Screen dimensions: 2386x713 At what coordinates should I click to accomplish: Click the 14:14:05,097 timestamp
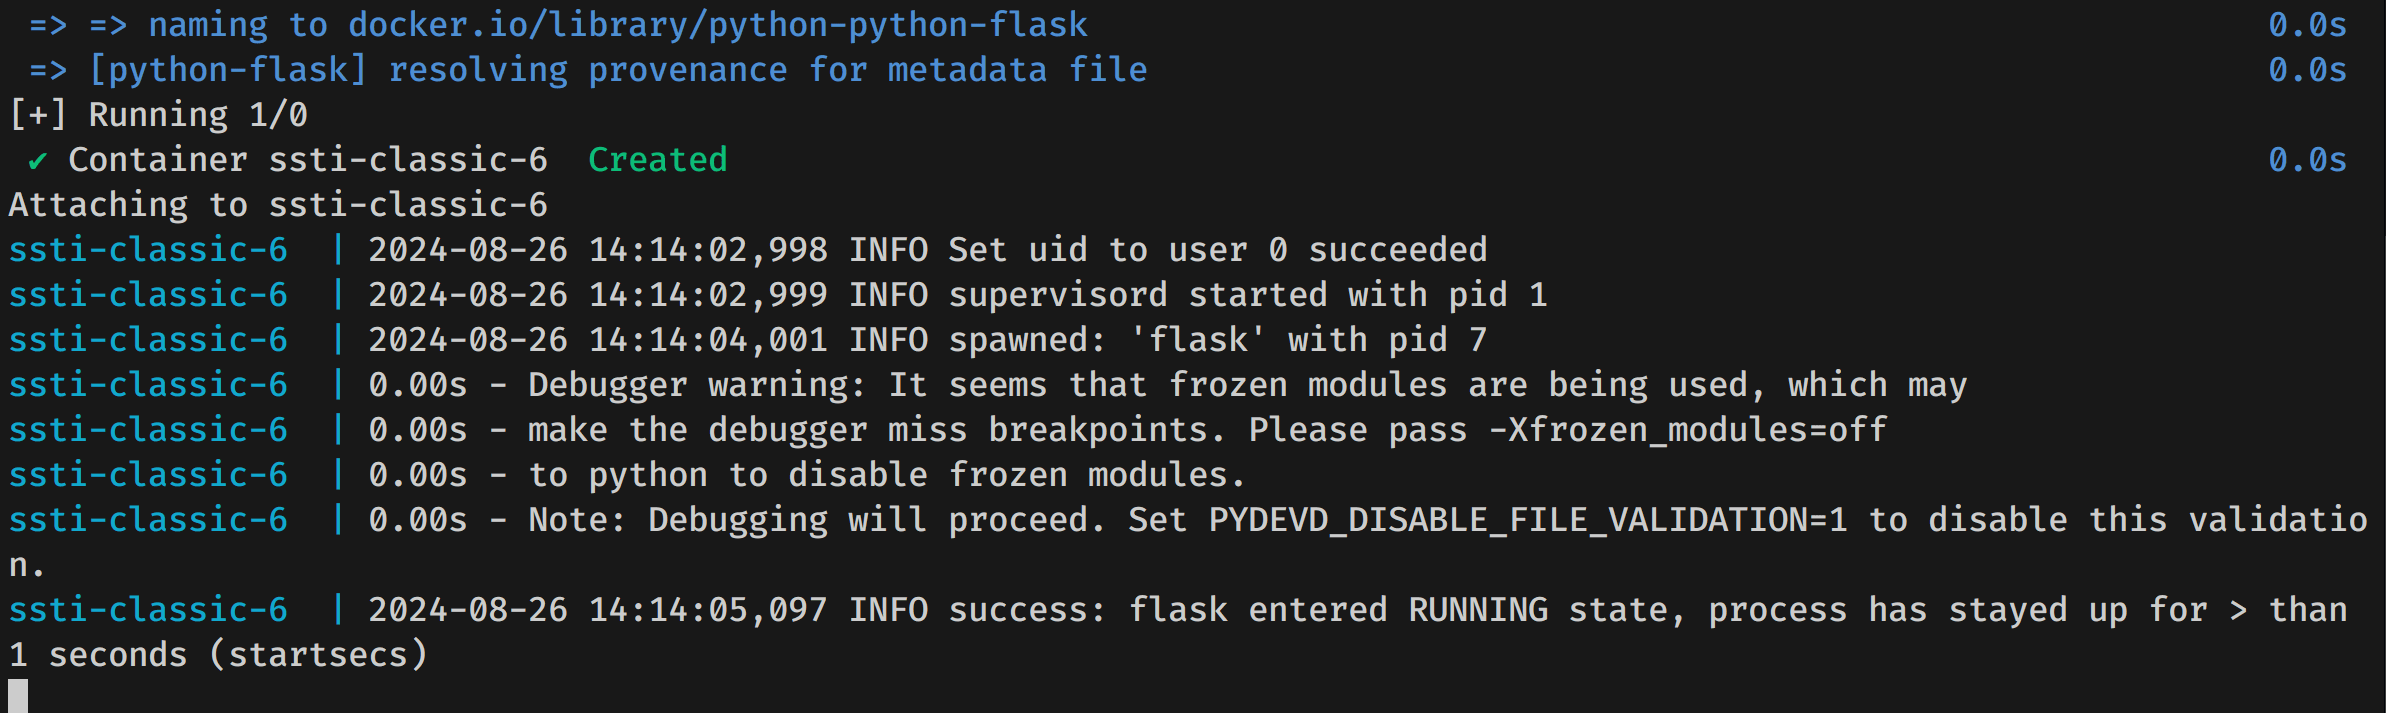[x=707, y=610]
